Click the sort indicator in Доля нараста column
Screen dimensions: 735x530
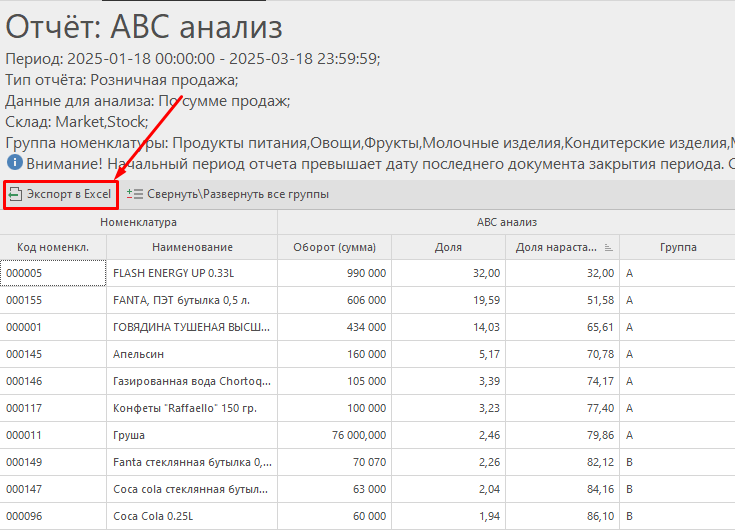[608, 247]
